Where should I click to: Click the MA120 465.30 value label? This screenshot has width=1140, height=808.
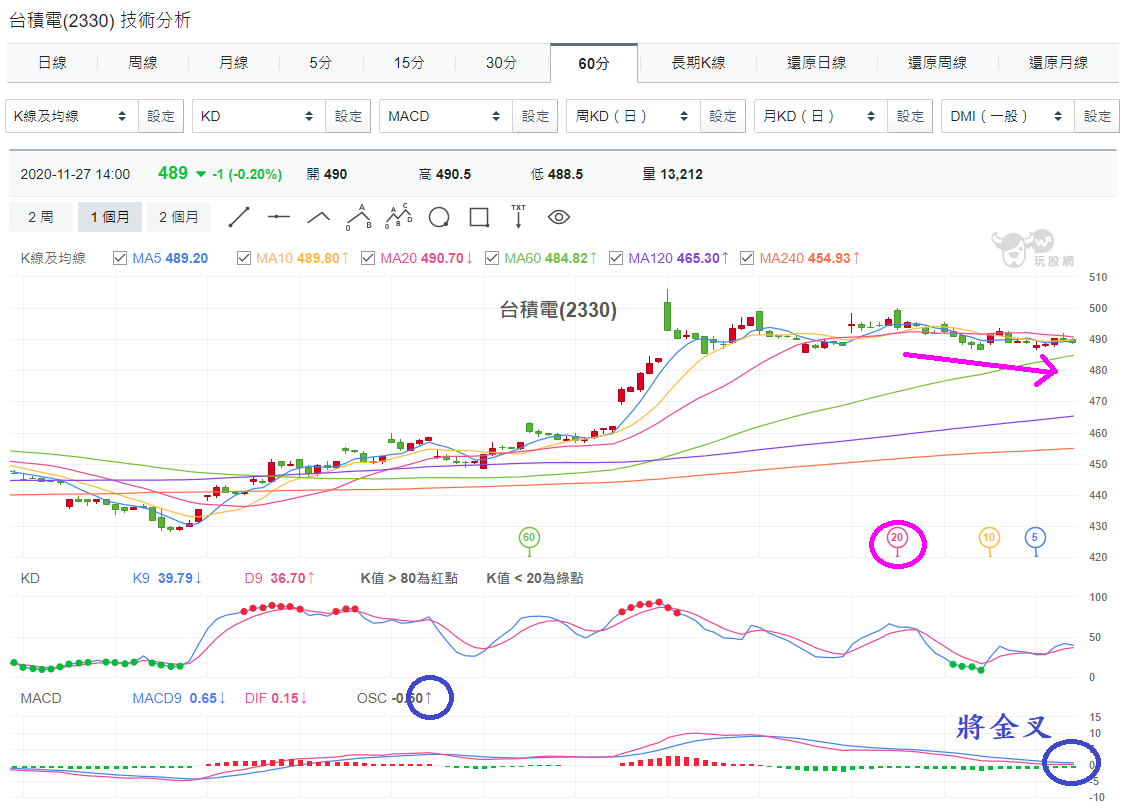click(678, 258)
